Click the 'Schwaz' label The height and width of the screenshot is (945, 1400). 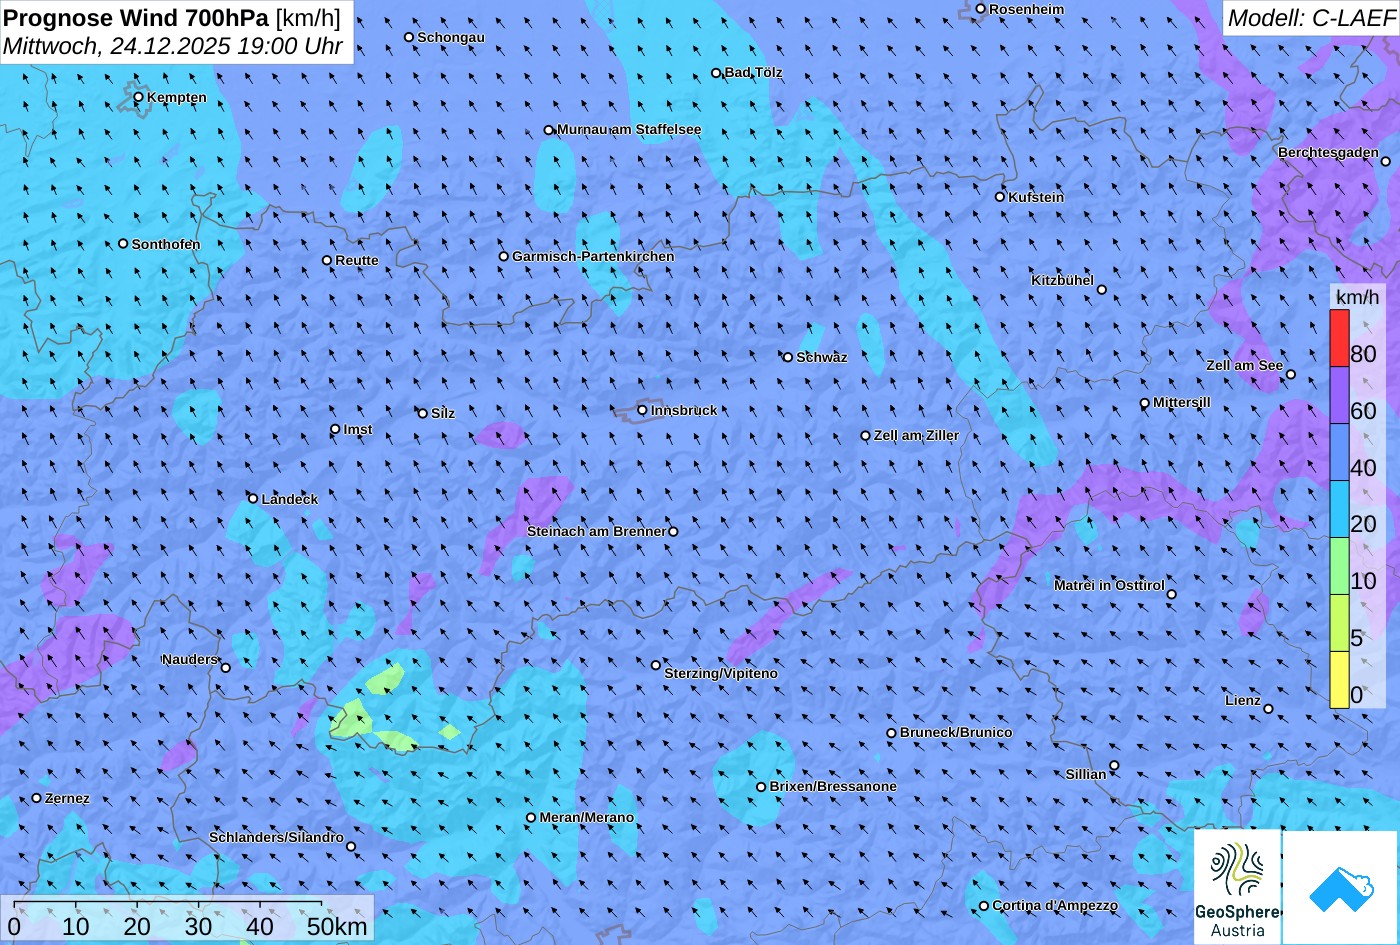point(822,357)
